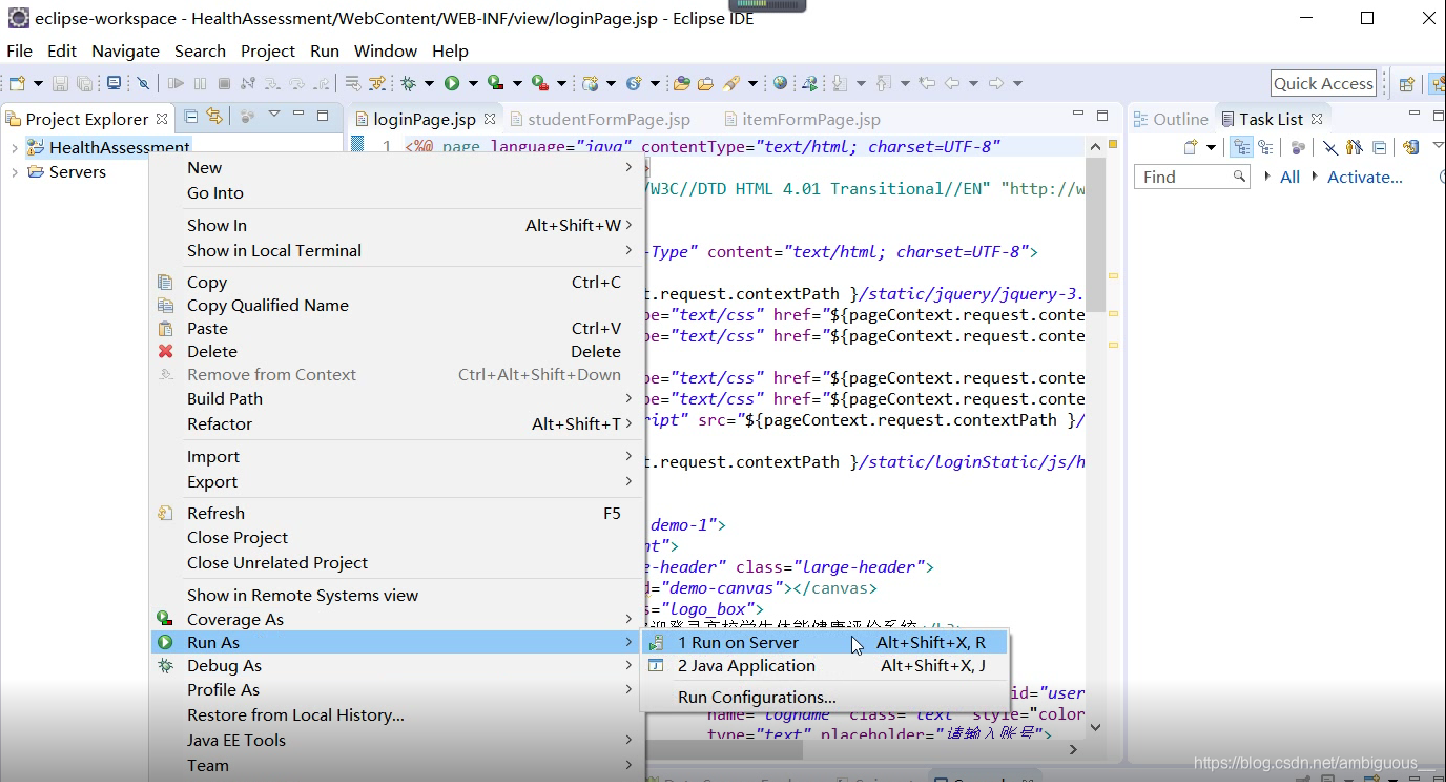
Task: Click the Next Annotation toolbar icon
Action: tap(839, 83)
